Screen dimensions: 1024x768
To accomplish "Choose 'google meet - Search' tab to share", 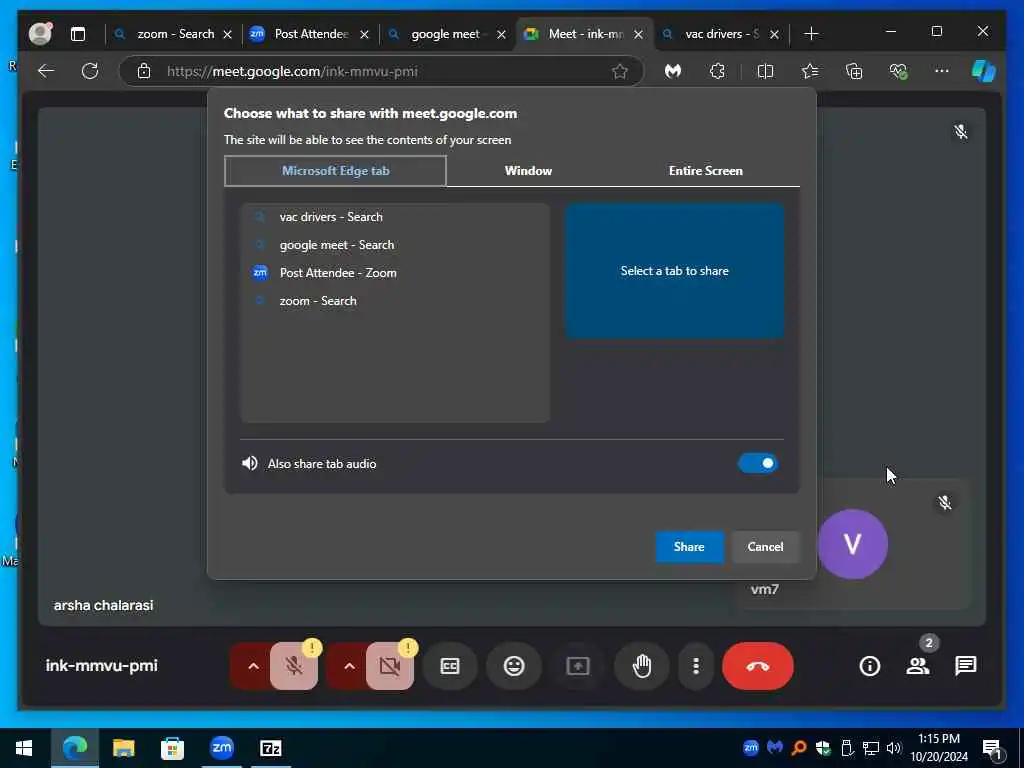I will (394, 245).
